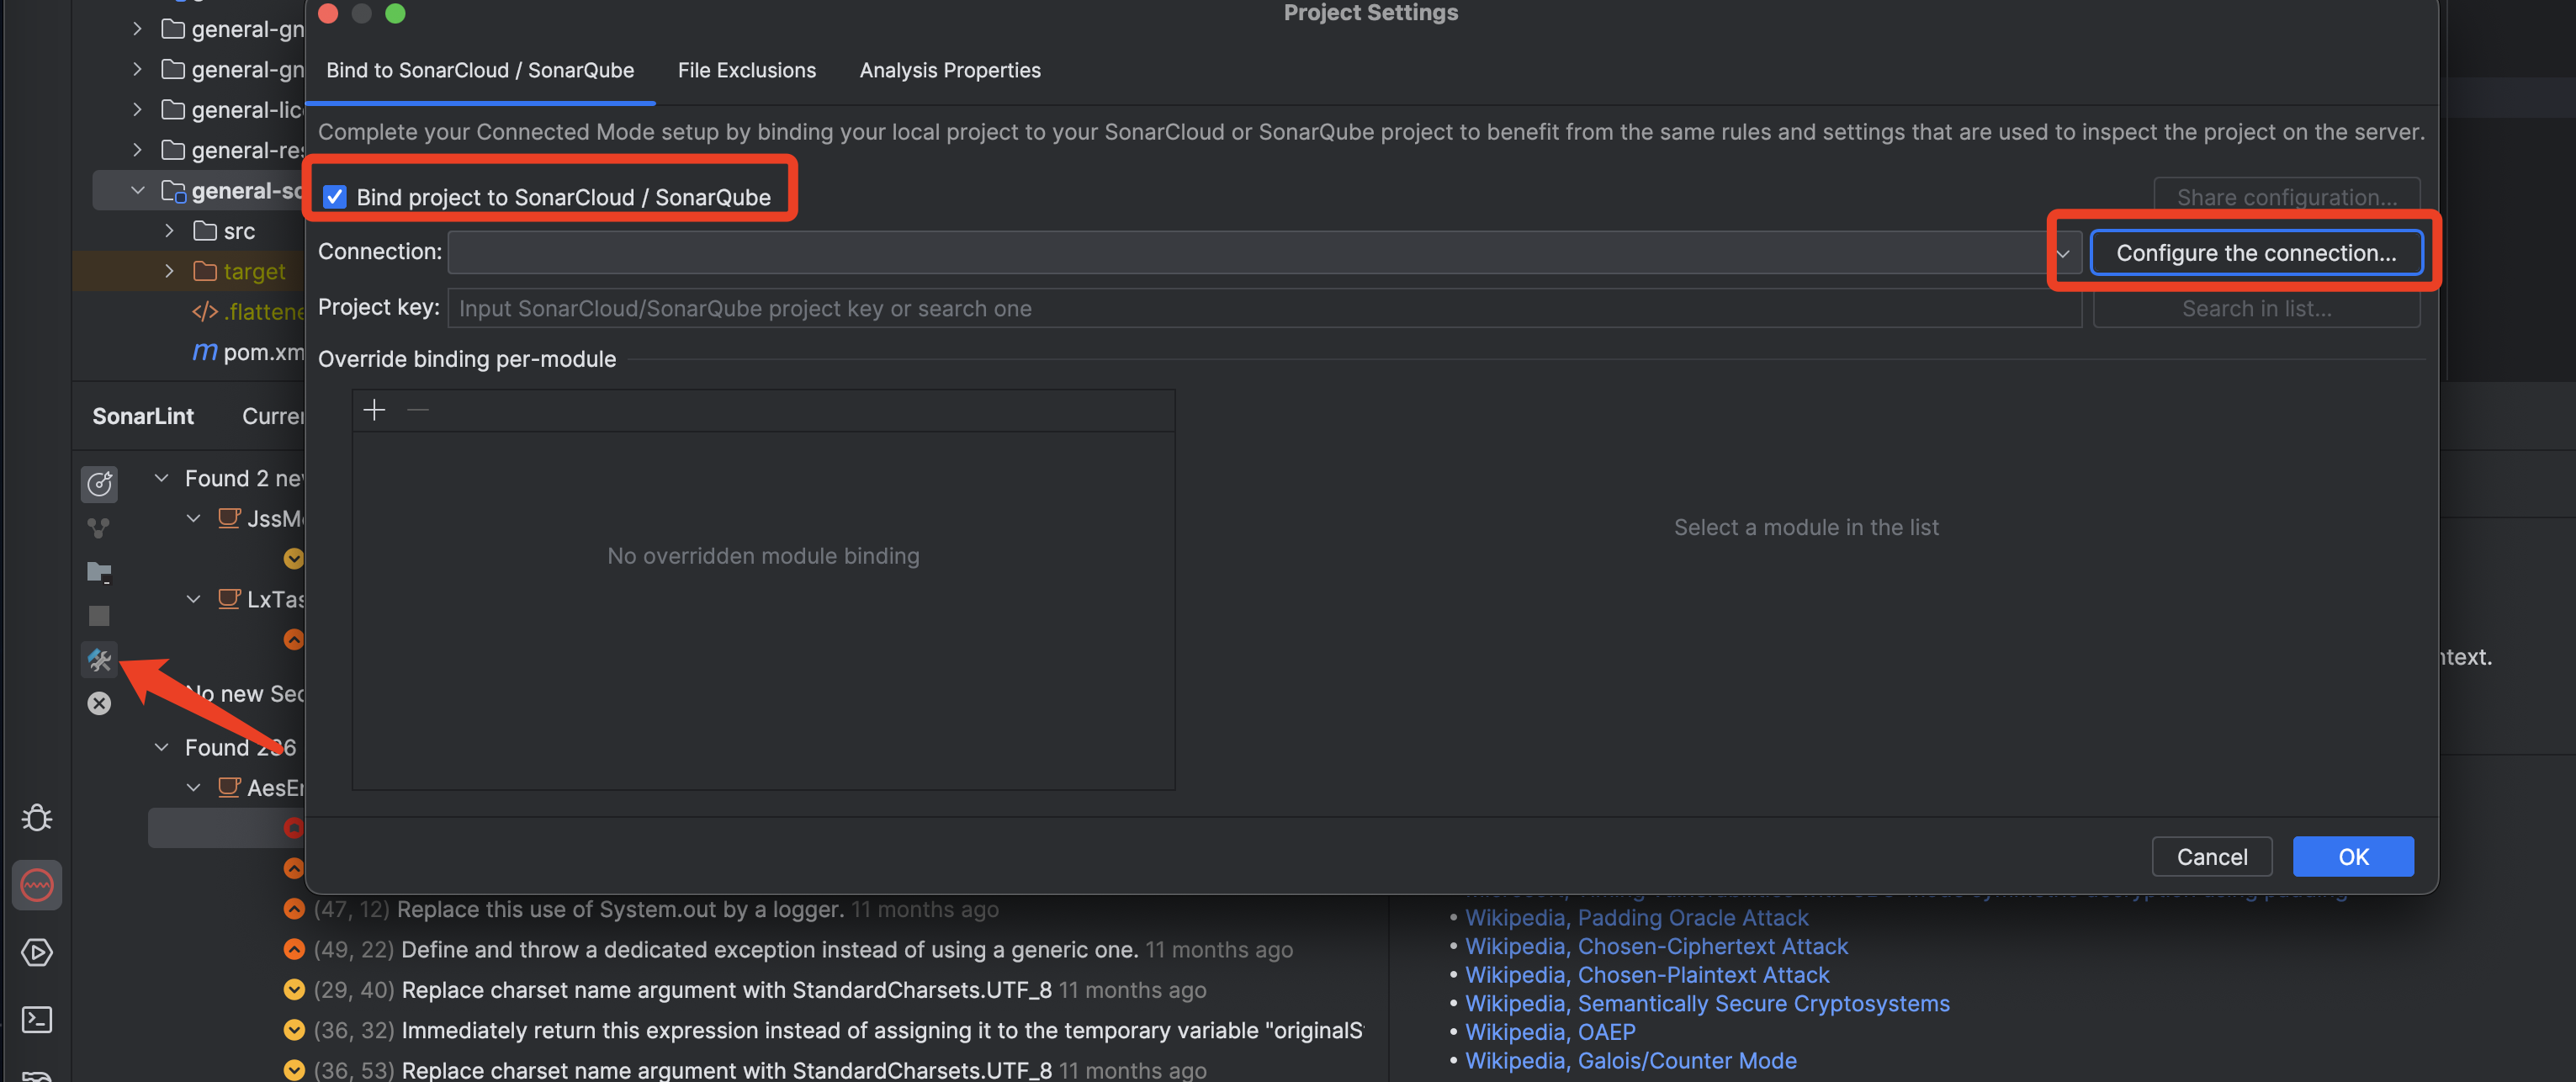Click the severity icon on dedicated exception issue

click(294, 949)
